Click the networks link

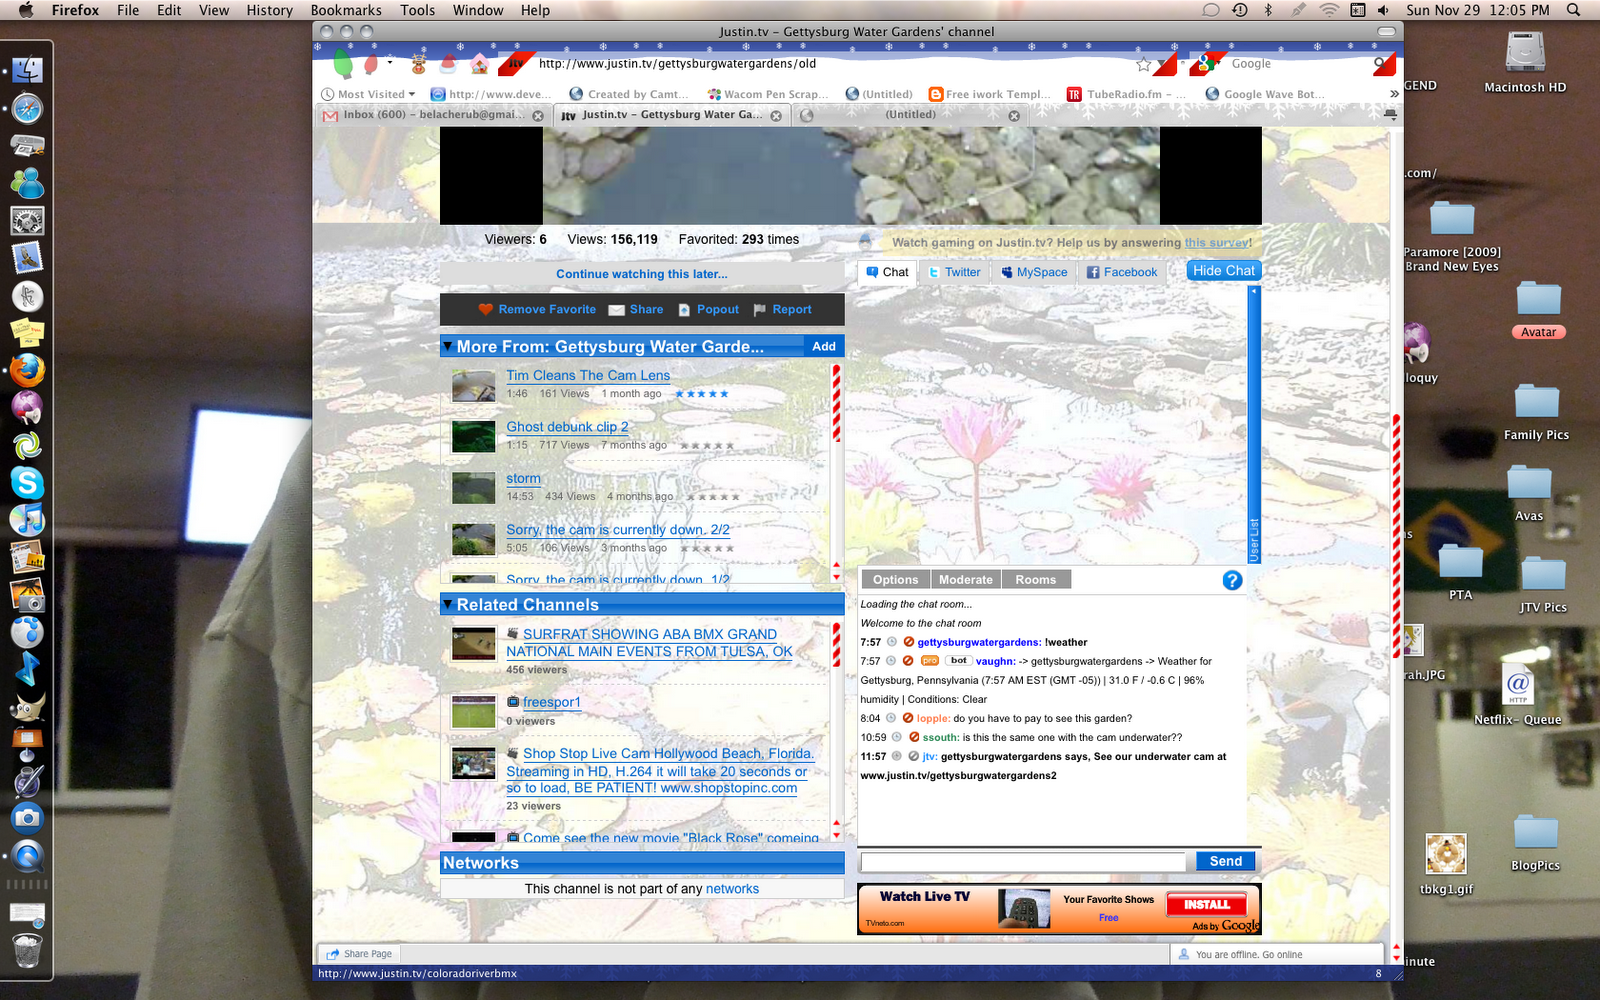pyautogui.click(x=732, y=889)
